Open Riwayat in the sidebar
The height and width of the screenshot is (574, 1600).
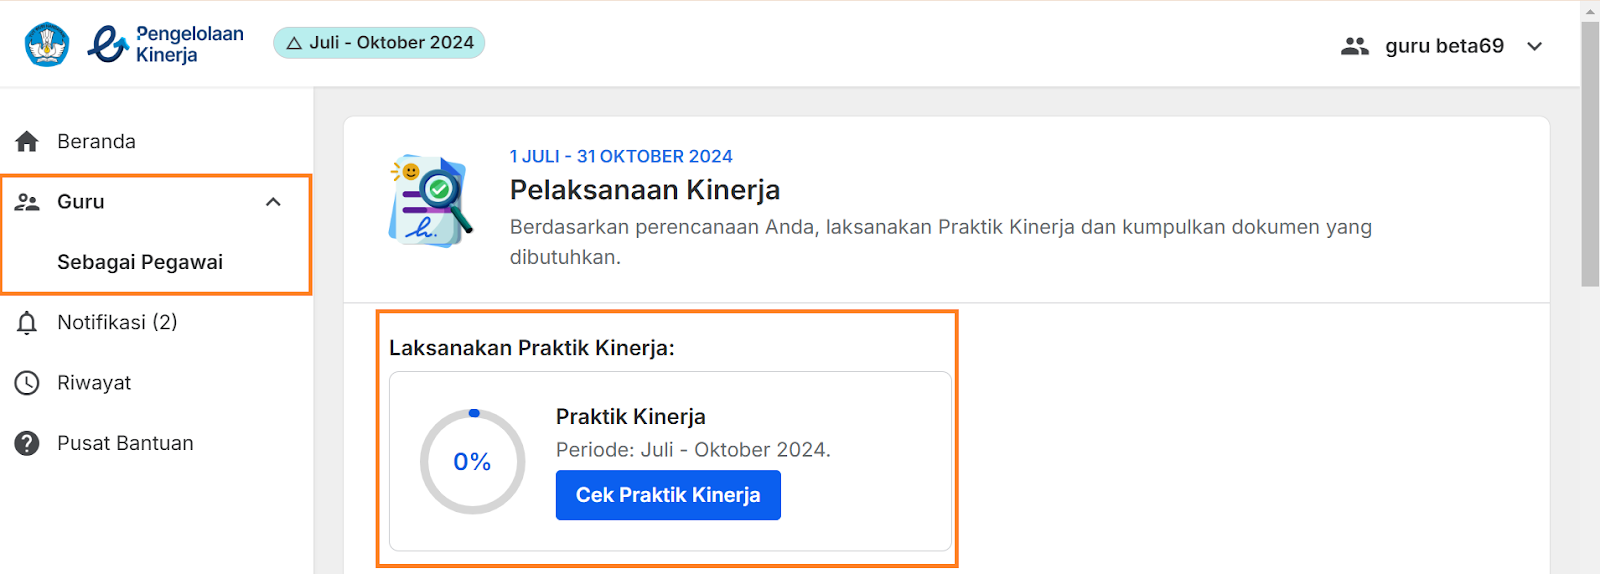pyautogui.click(x=94, y=383)
